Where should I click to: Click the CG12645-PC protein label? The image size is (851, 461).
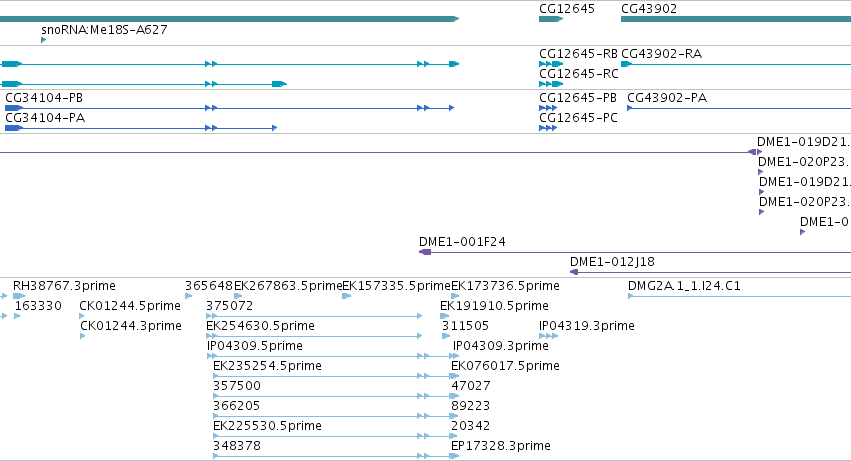pos(578,118)
